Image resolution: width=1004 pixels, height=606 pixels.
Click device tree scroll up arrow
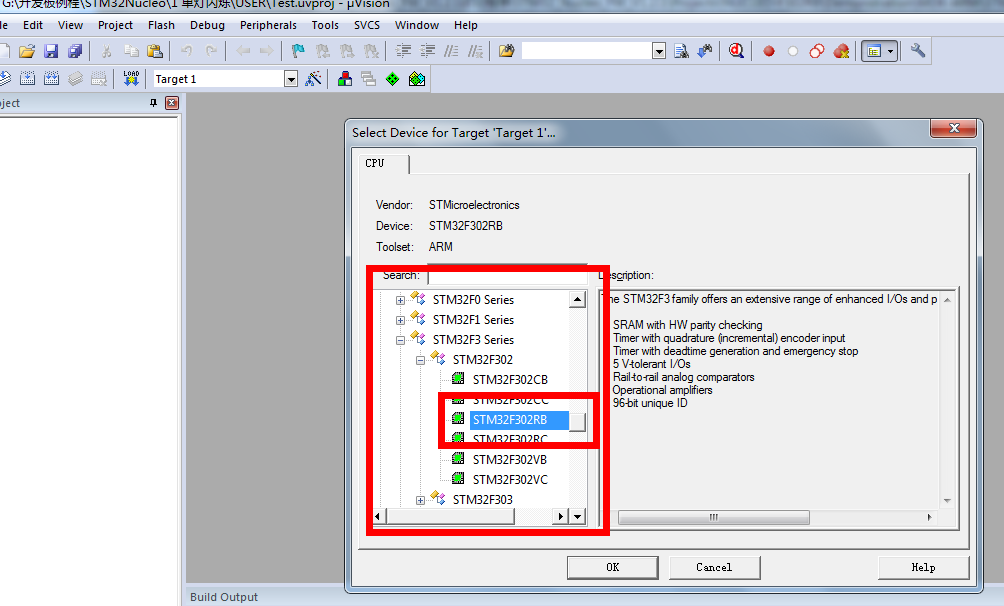coord(578,299)
